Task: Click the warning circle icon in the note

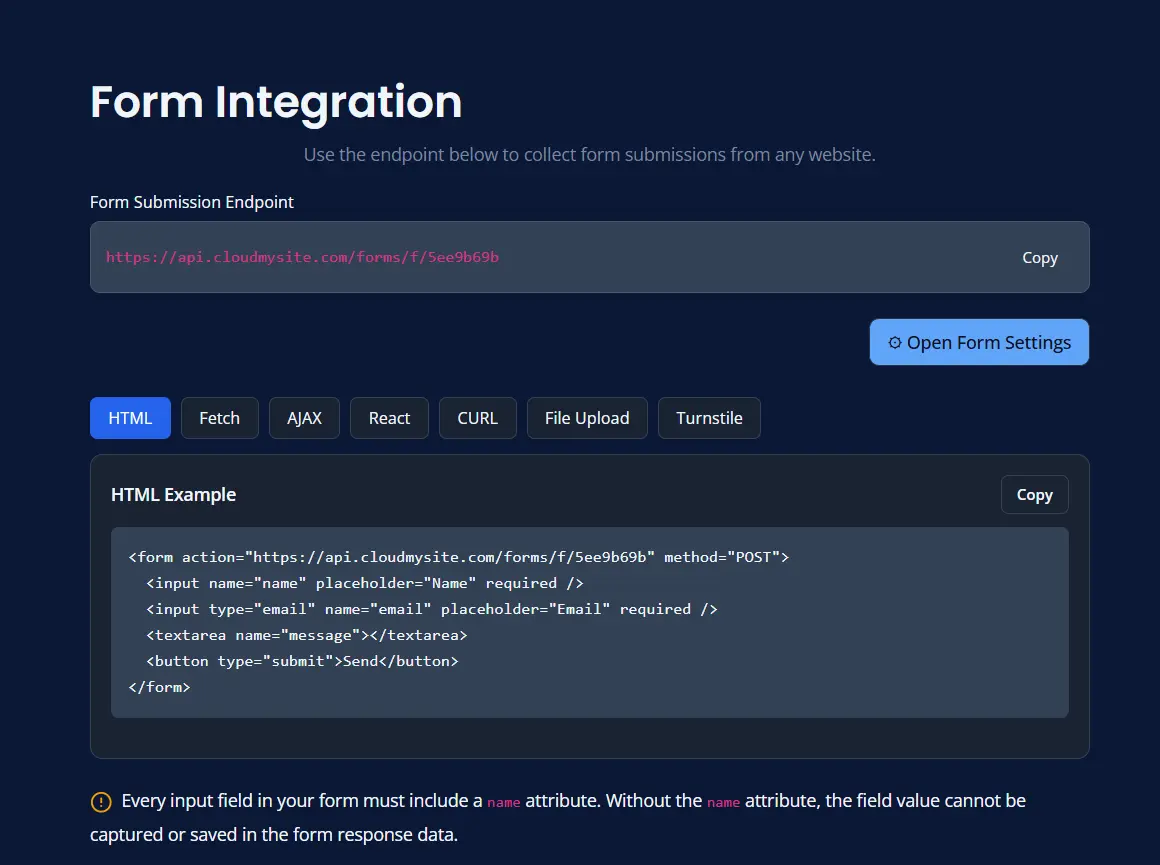Action: click(99, 801)
